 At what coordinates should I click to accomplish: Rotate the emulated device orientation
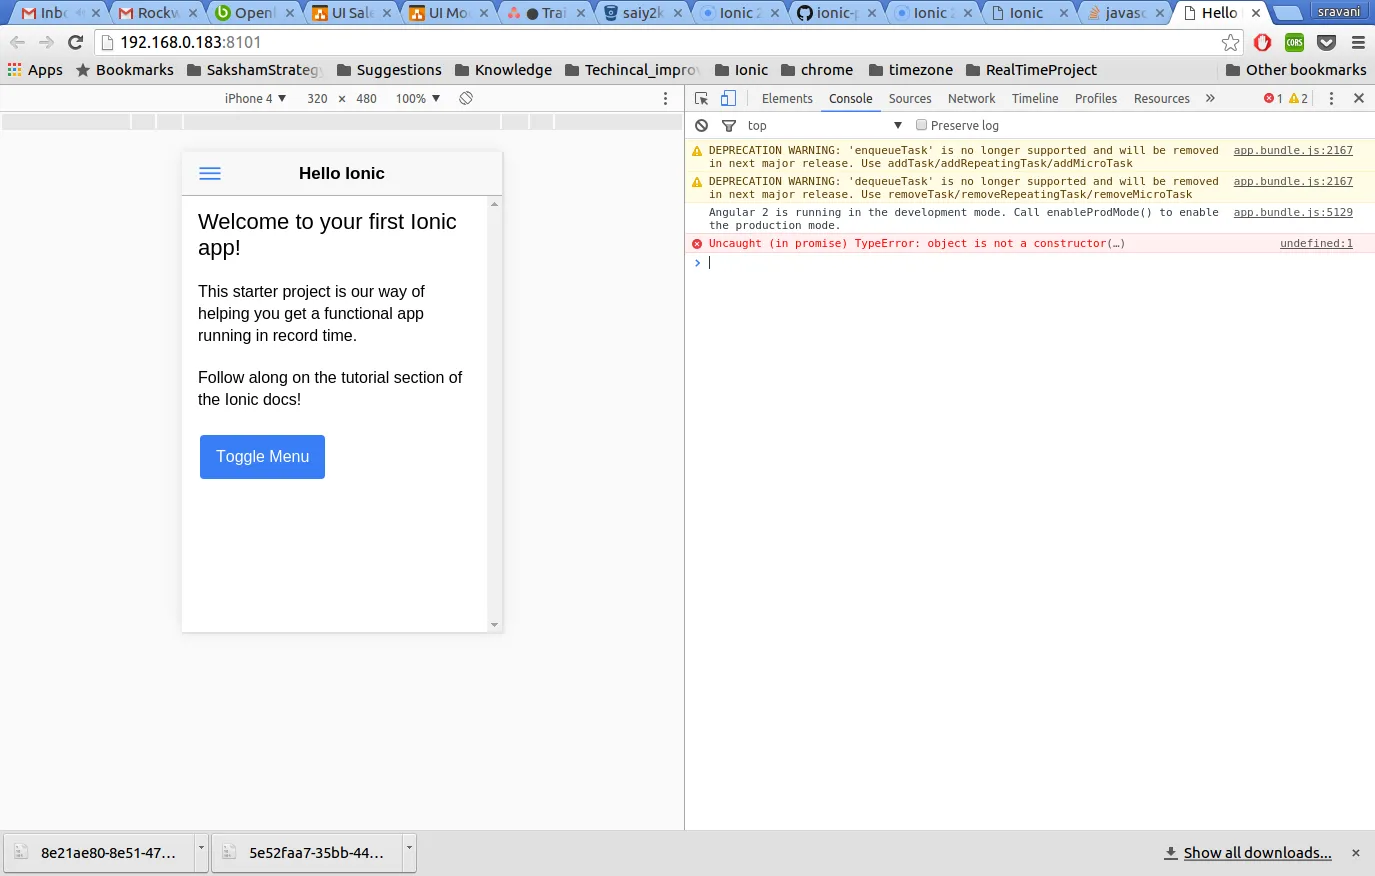pos(466,98)
